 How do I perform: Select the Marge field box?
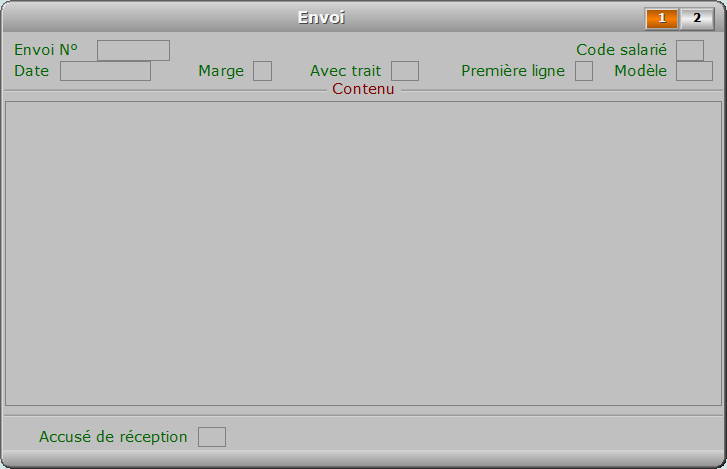[262, 71]
